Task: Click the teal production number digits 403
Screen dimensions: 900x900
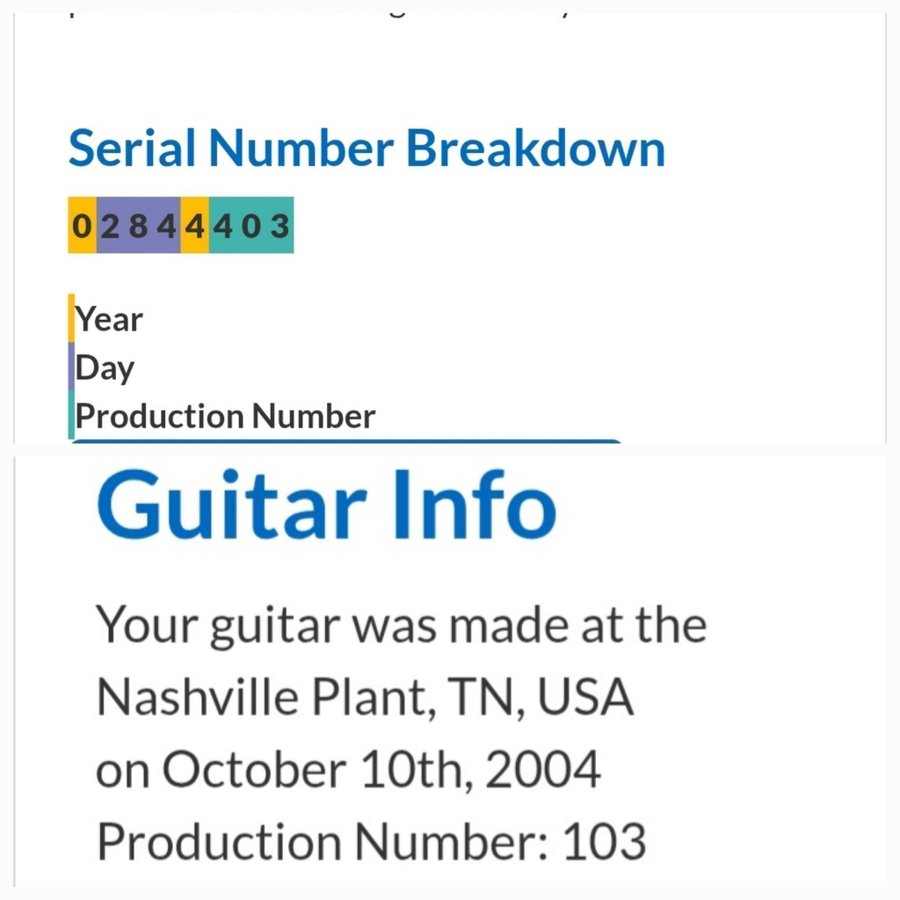Action: 251,225
